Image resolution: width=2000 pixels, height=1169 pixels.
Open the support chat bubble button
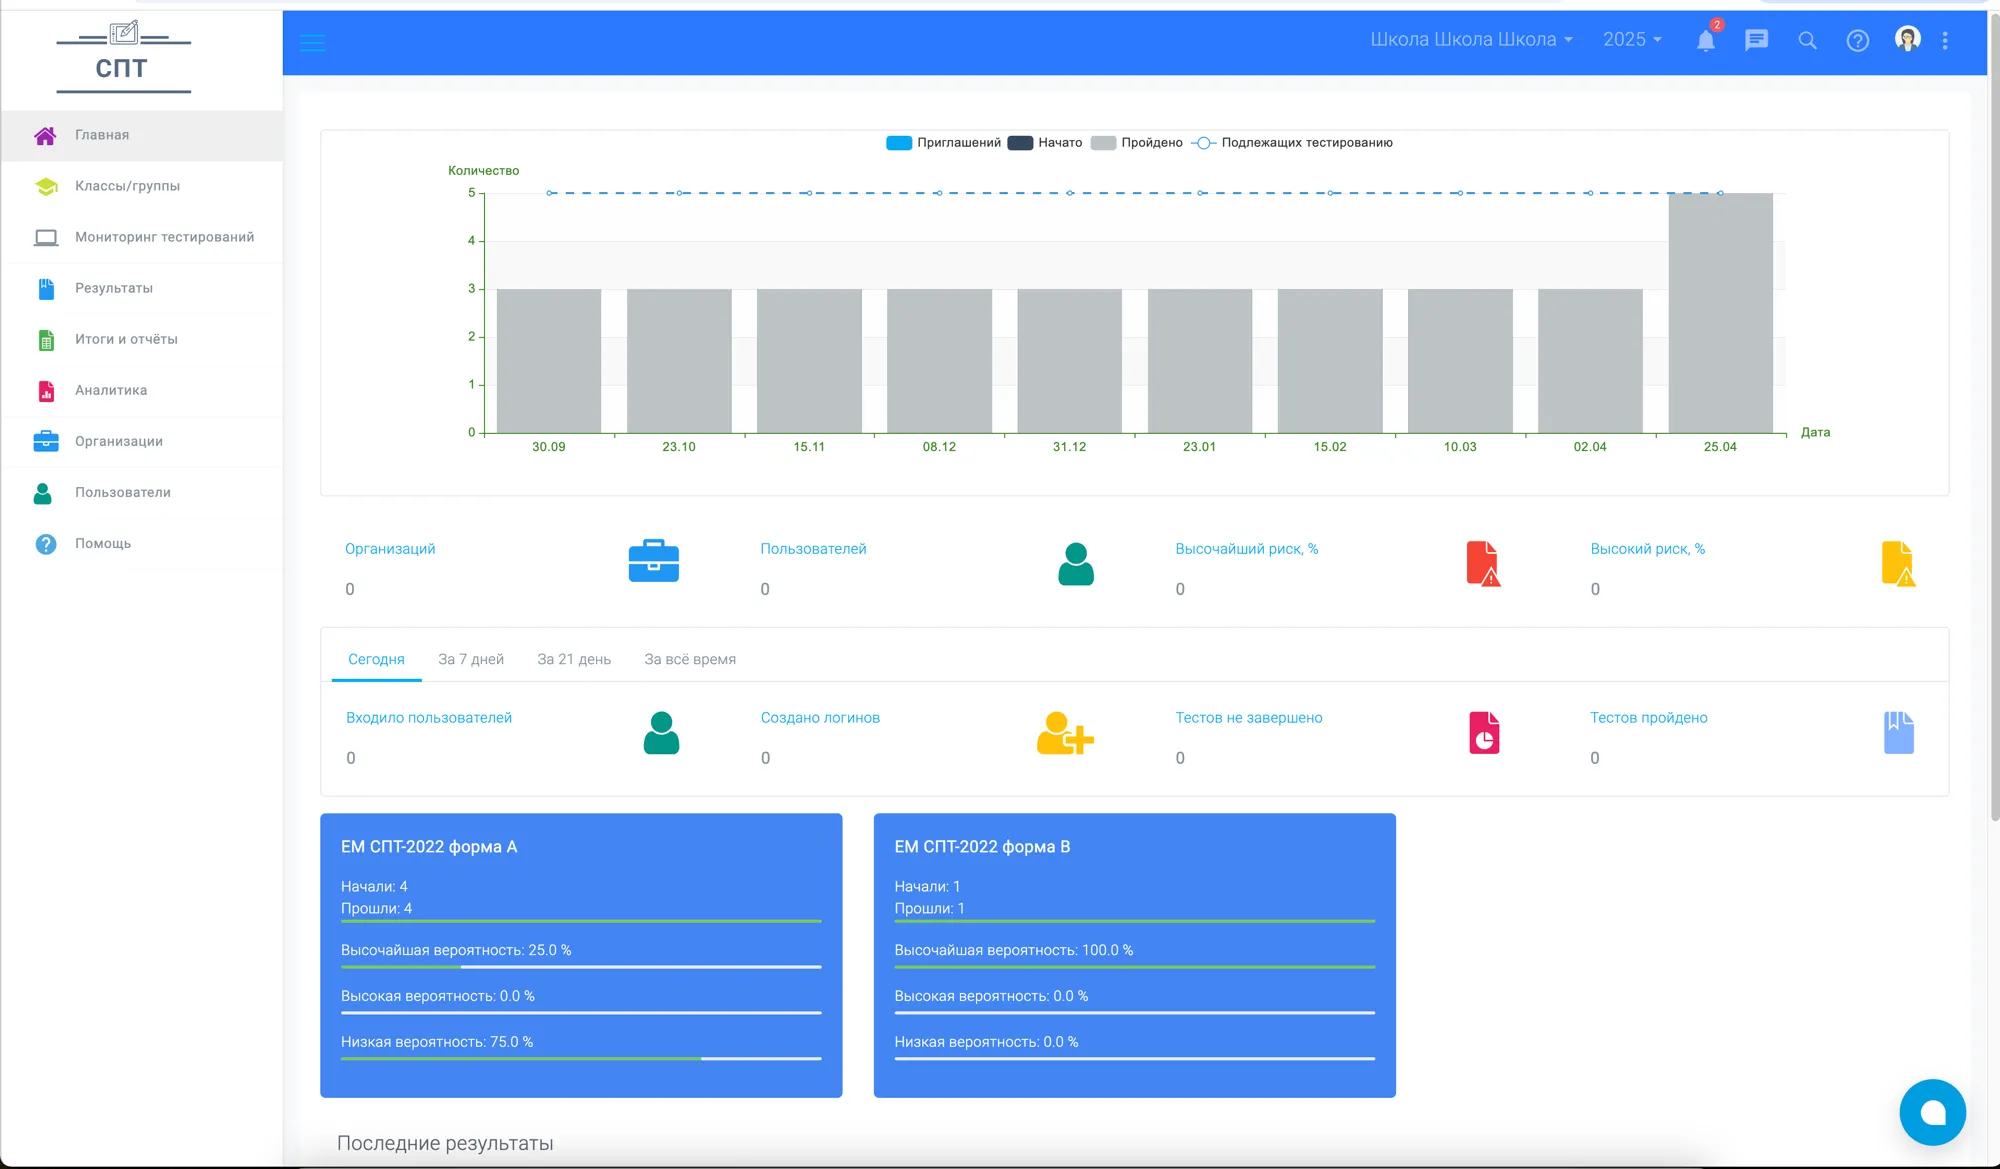point(1932,1112)
